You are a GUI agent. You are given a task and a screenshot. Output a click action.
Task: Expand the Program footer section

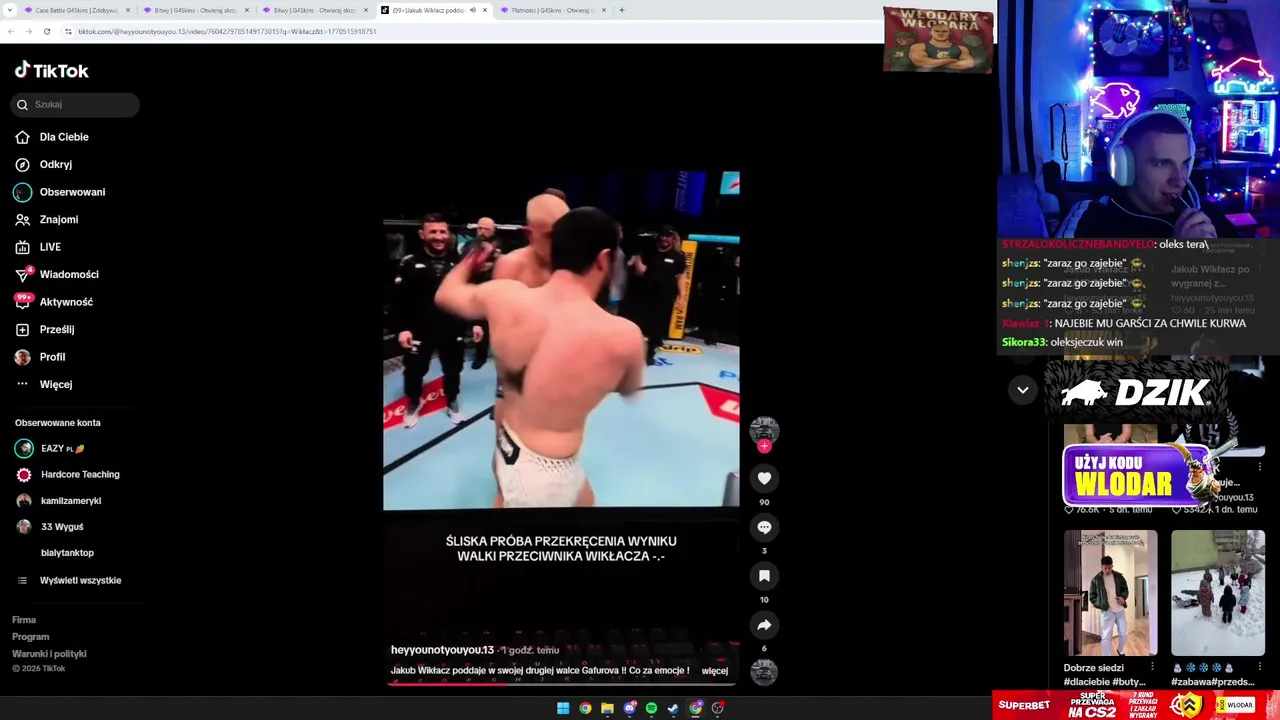click(30, 637)
